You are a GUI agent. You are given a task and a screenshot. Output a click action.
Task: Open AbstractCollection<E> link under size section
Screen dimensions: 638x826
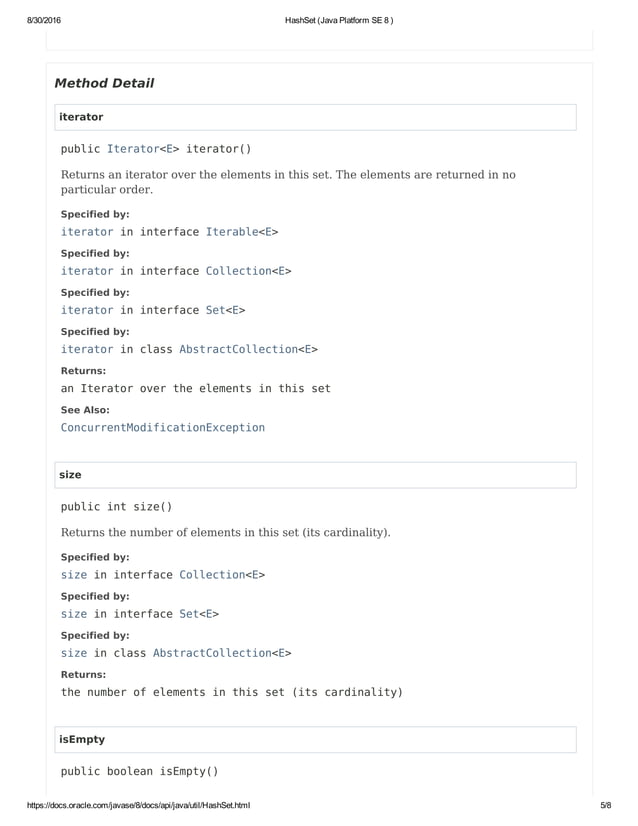pyautogui.click(x=222, y=653)
